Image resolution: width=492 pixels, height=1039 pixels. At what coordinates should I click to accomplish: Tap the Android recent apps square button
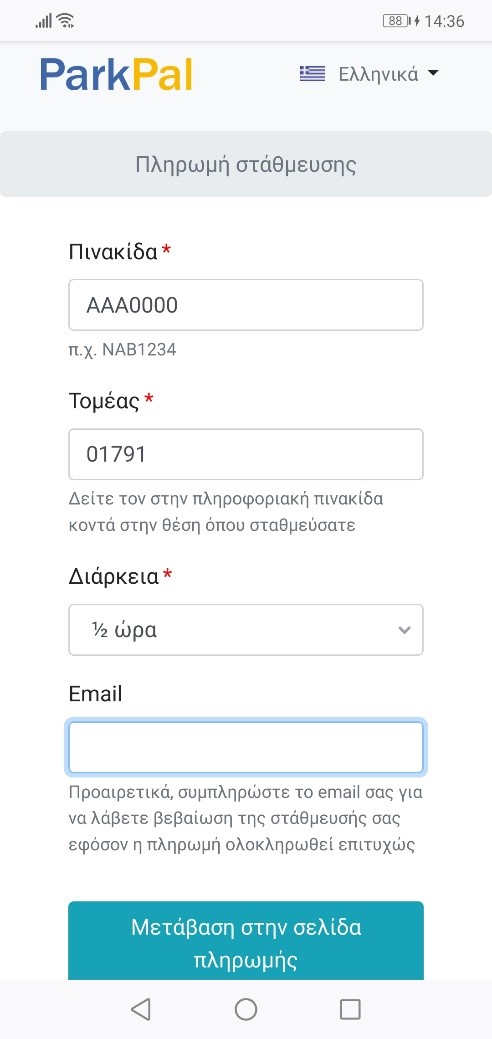click(x=350, y=1009)
